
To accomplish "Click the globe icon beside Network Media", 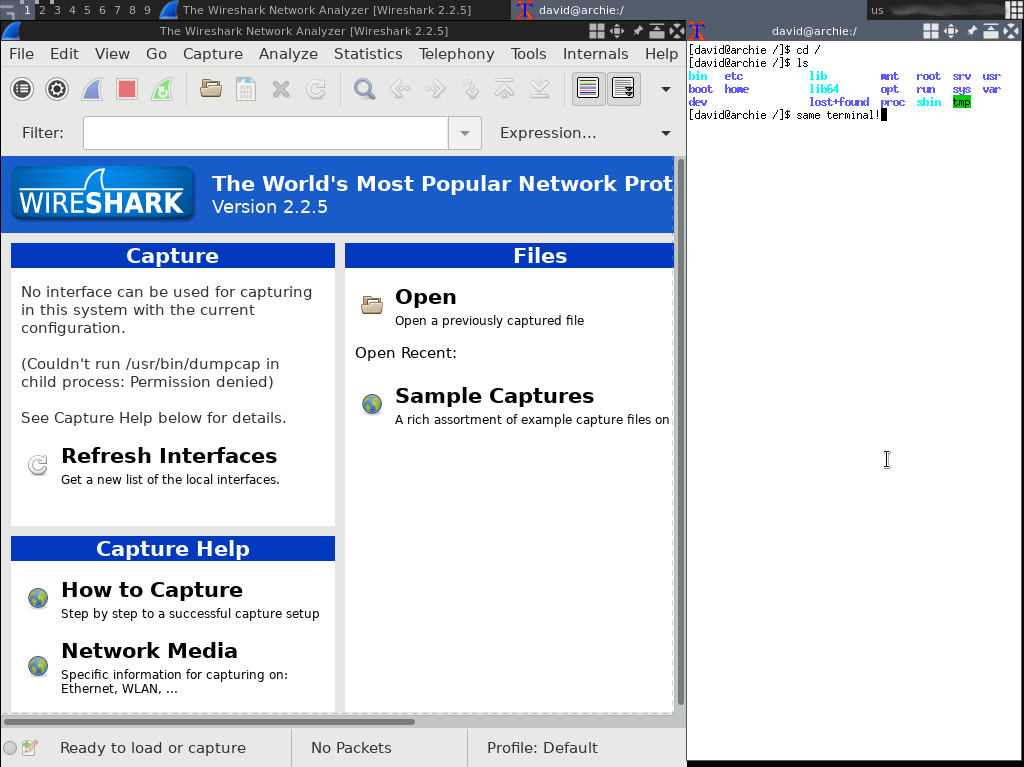I will coord(38,666).
